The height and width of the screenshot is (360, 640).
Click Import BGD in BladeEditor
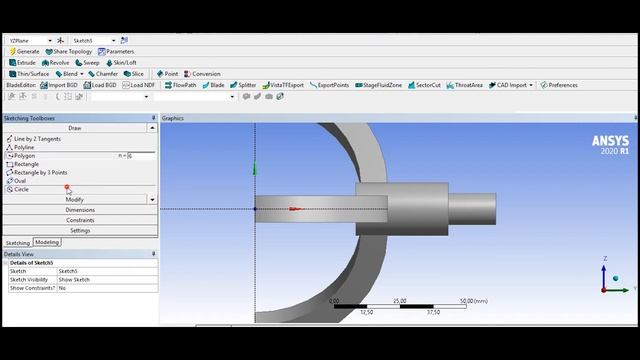[59, 85]
